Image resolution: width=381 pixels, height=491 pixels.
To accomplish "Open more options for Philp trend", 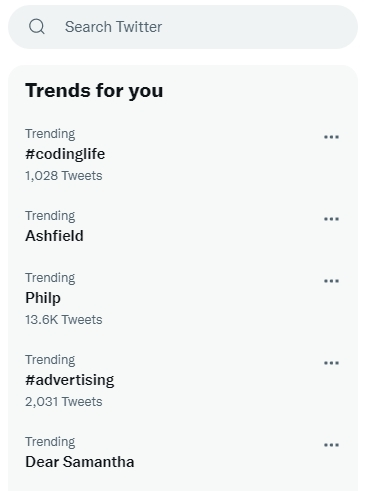I will pos(331,281).
